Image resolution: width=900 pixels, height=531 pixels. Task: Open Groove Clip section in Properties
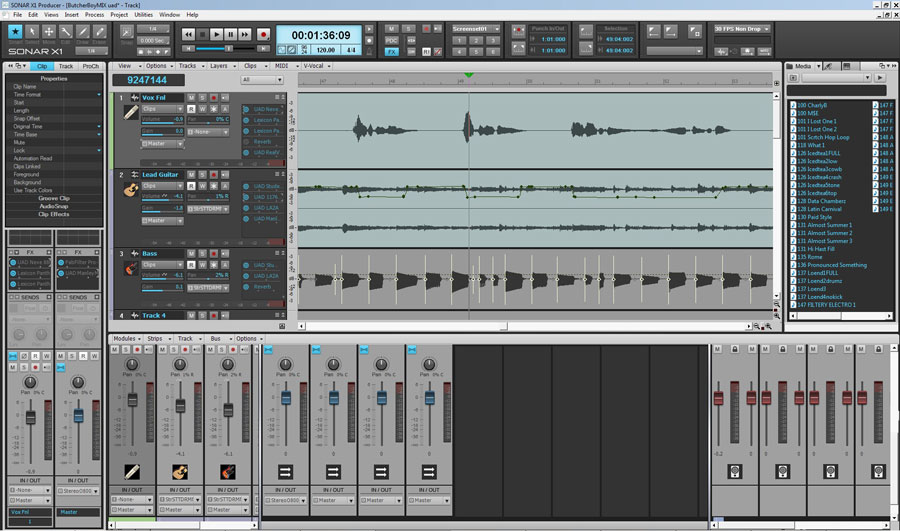pos(54,198)
